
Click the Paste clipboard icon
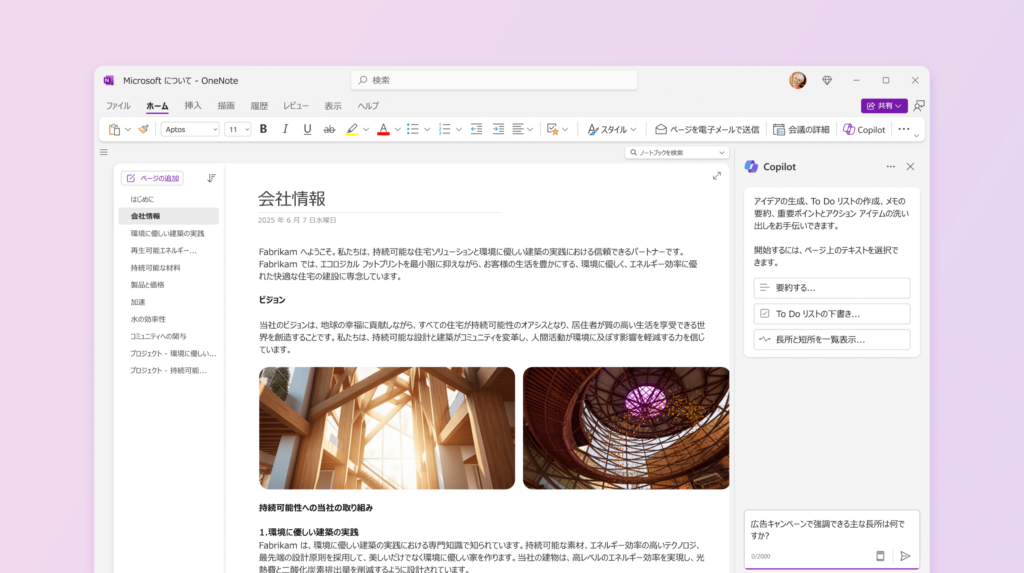point(114,129)
